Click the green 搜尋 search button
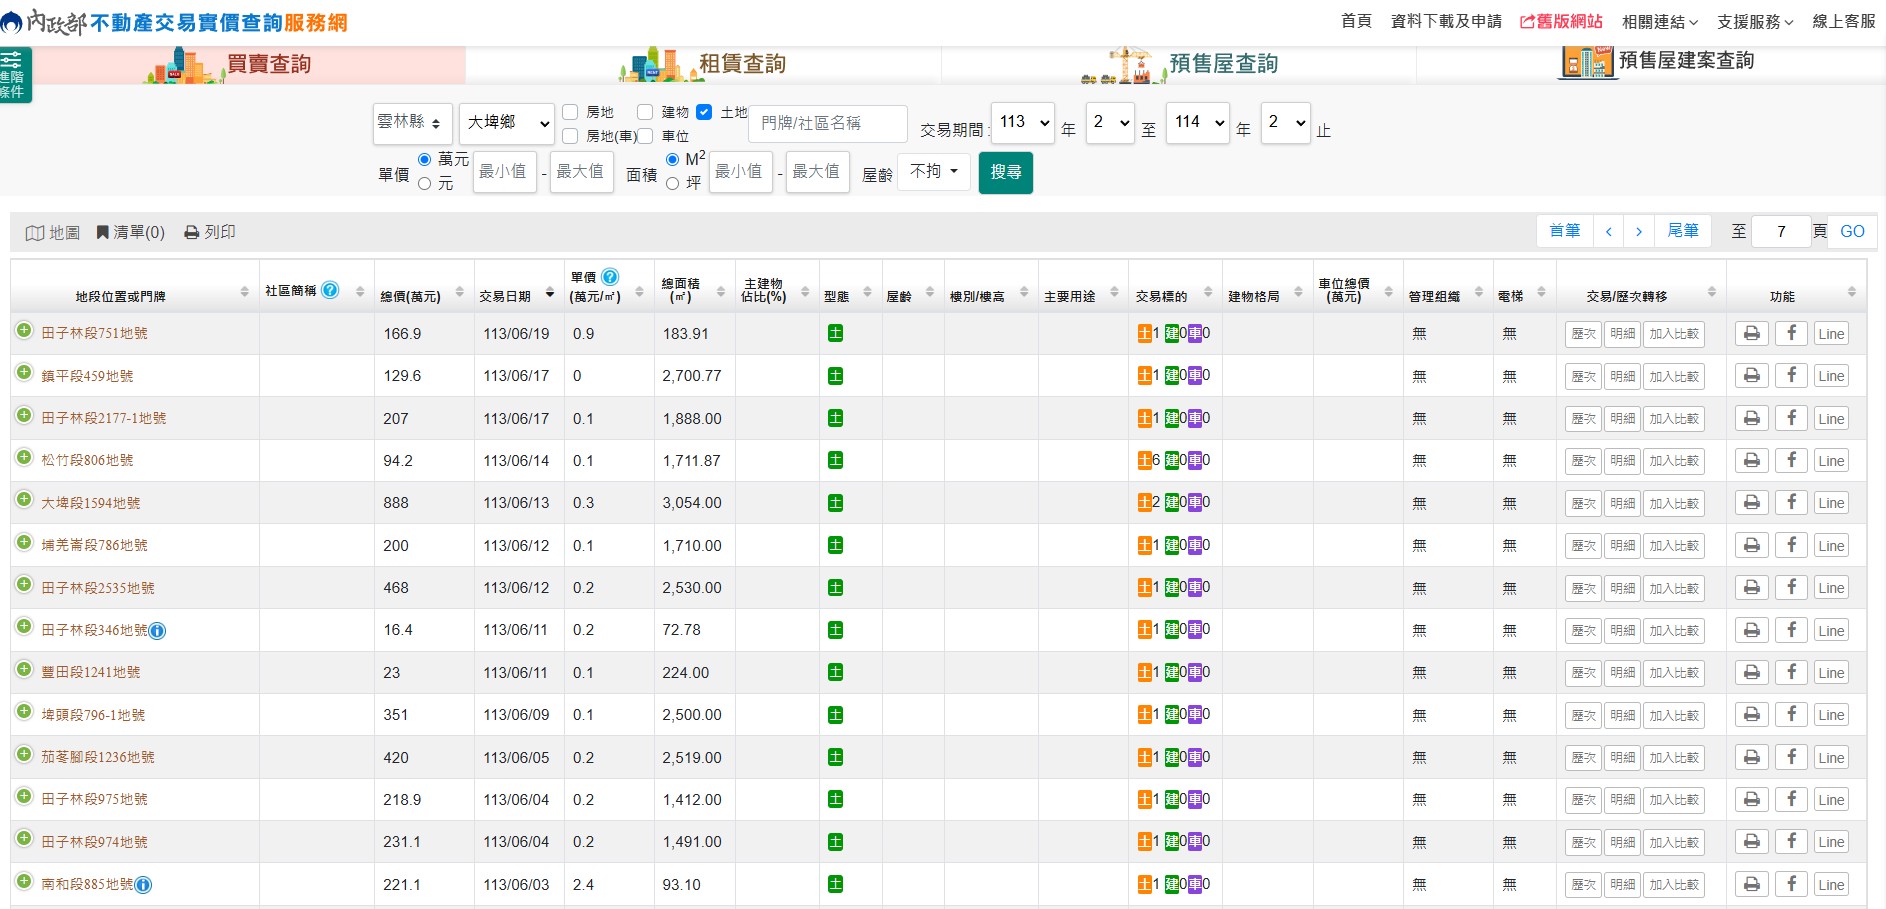The image size is (1886, 909). [1005, 172]
